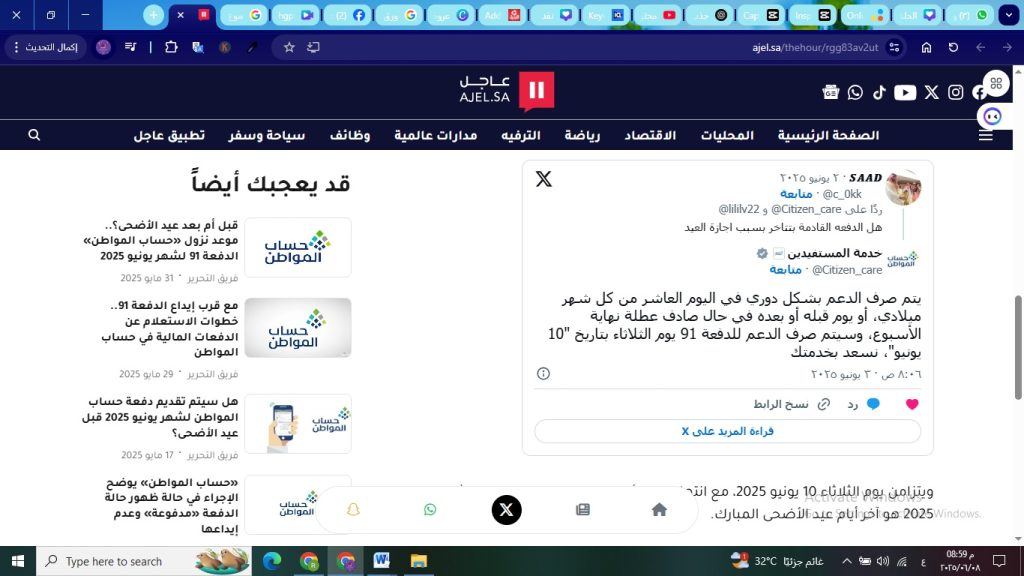This screenshot has height=576, width=1024.
Task: Open the browser extensions puzzle menu
Action: (170, 47)
